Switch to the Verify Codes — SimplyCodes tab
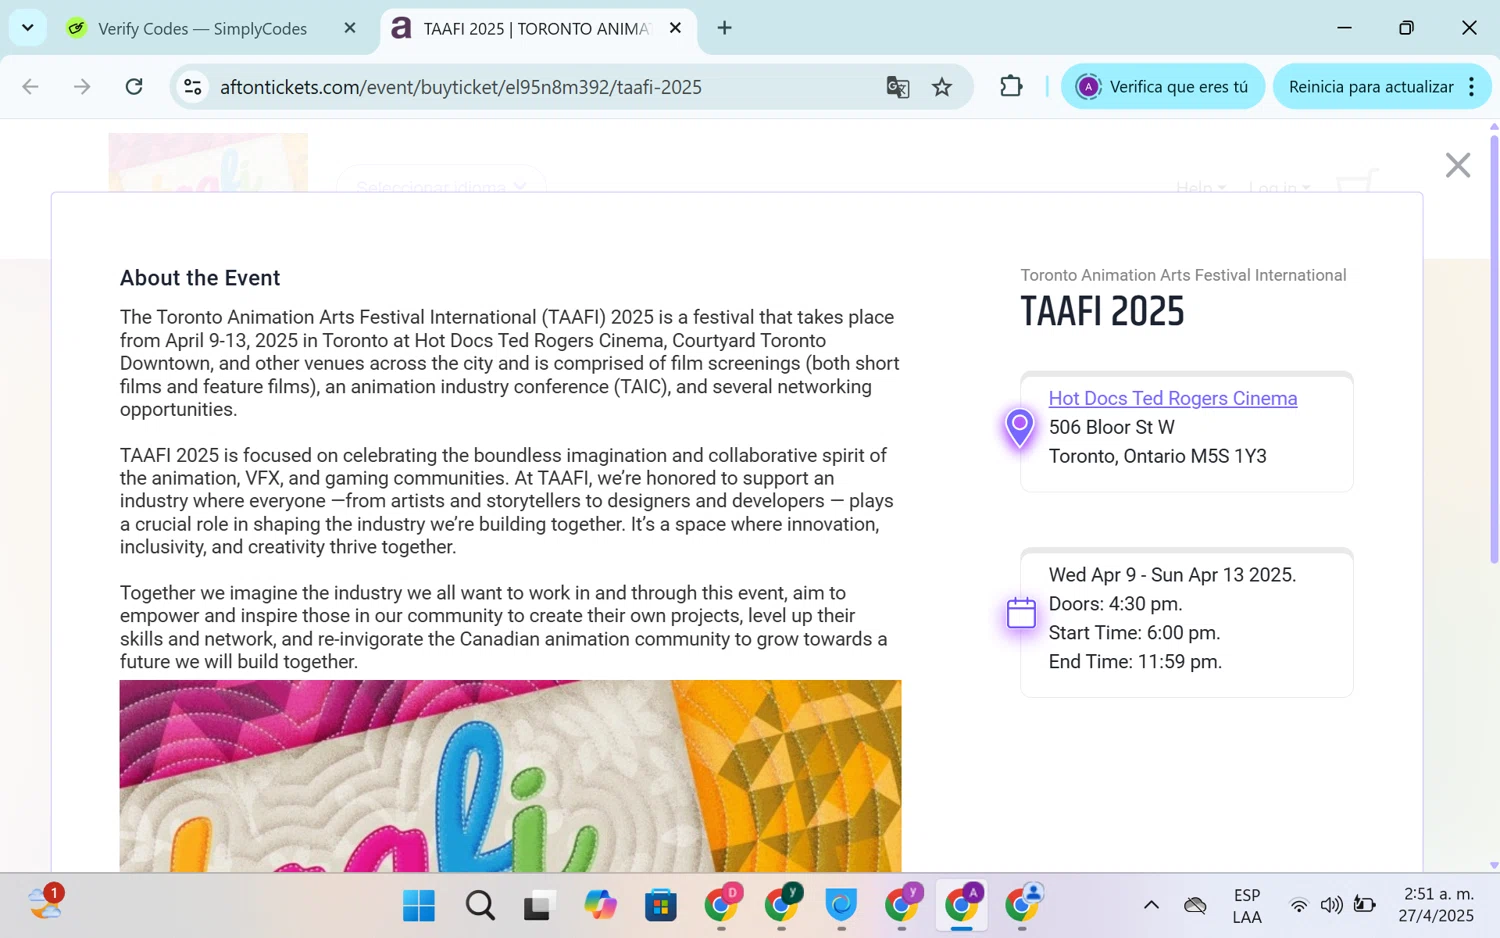 pos(202,28)
